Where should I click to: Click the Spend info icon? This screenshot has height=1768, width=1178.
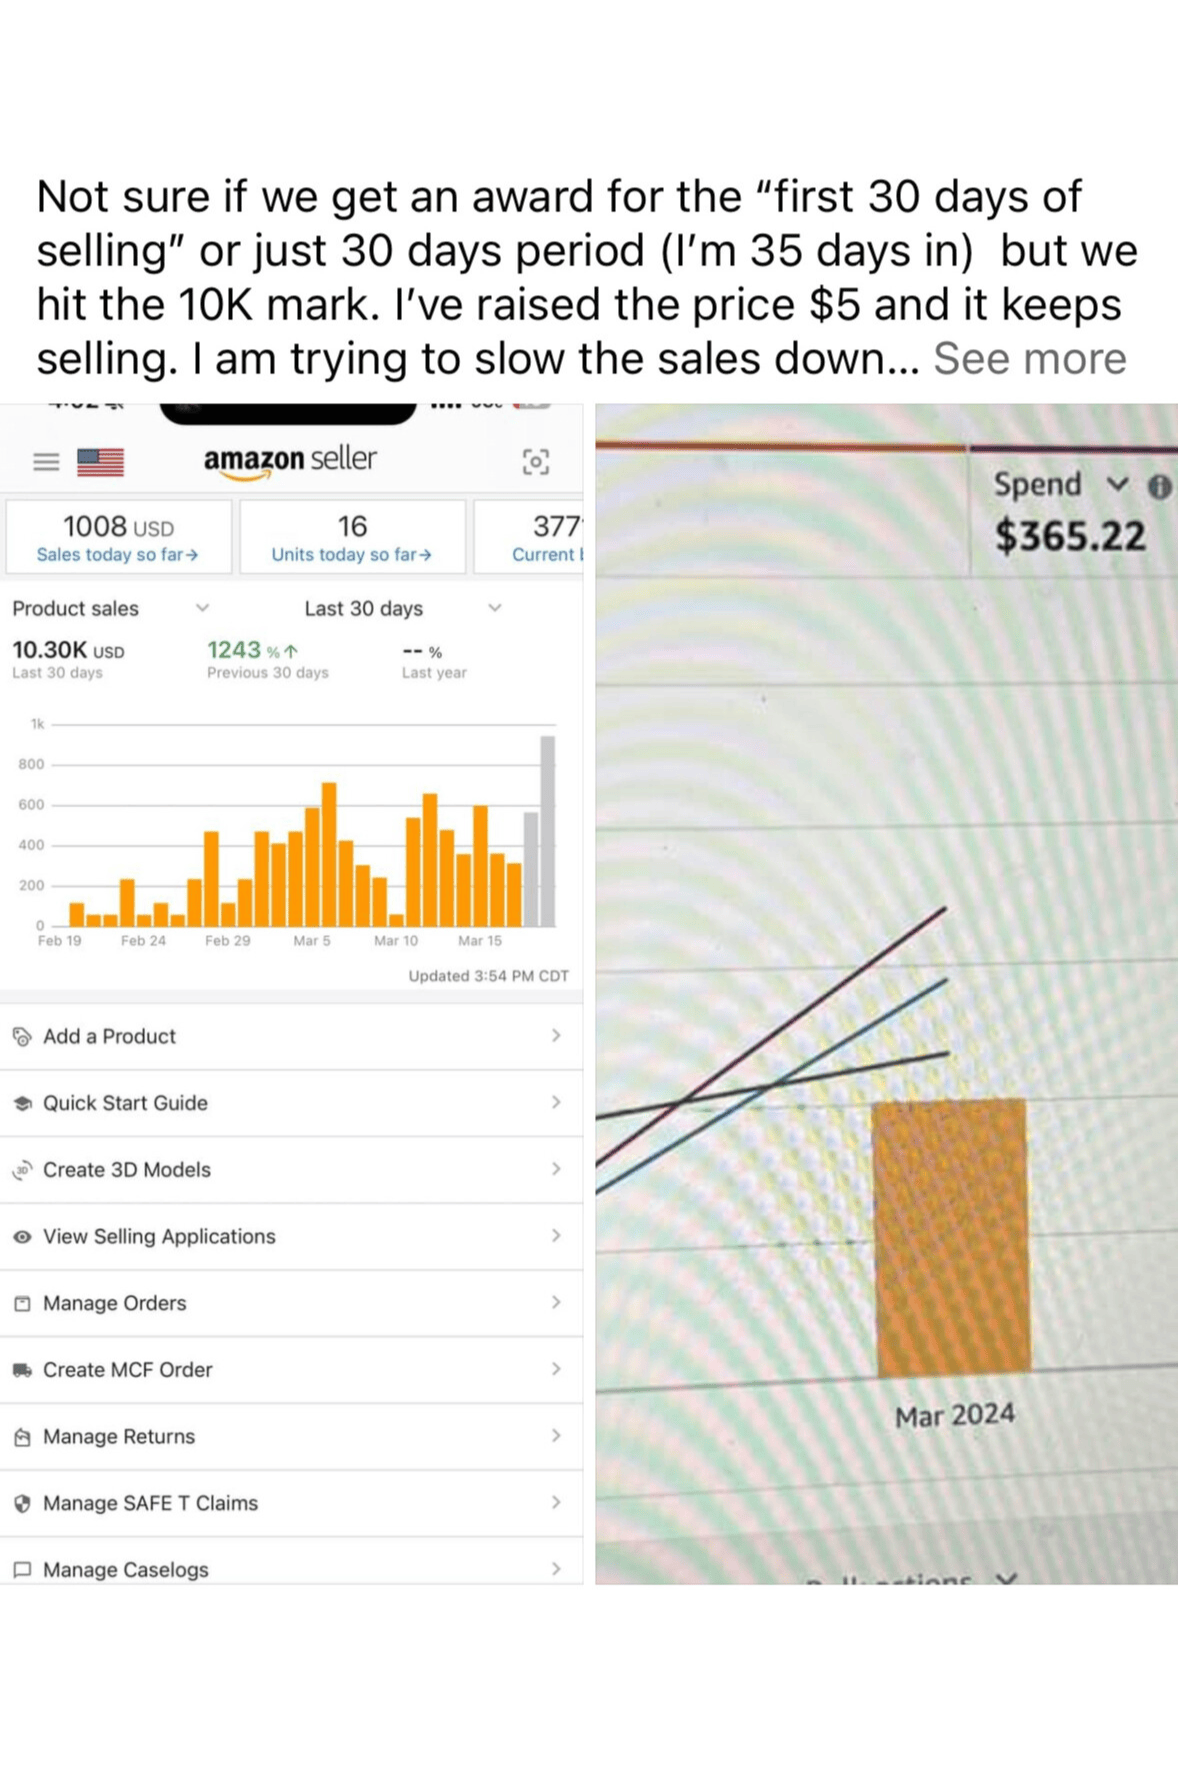pyautogui.click(x=1159, y=487)
